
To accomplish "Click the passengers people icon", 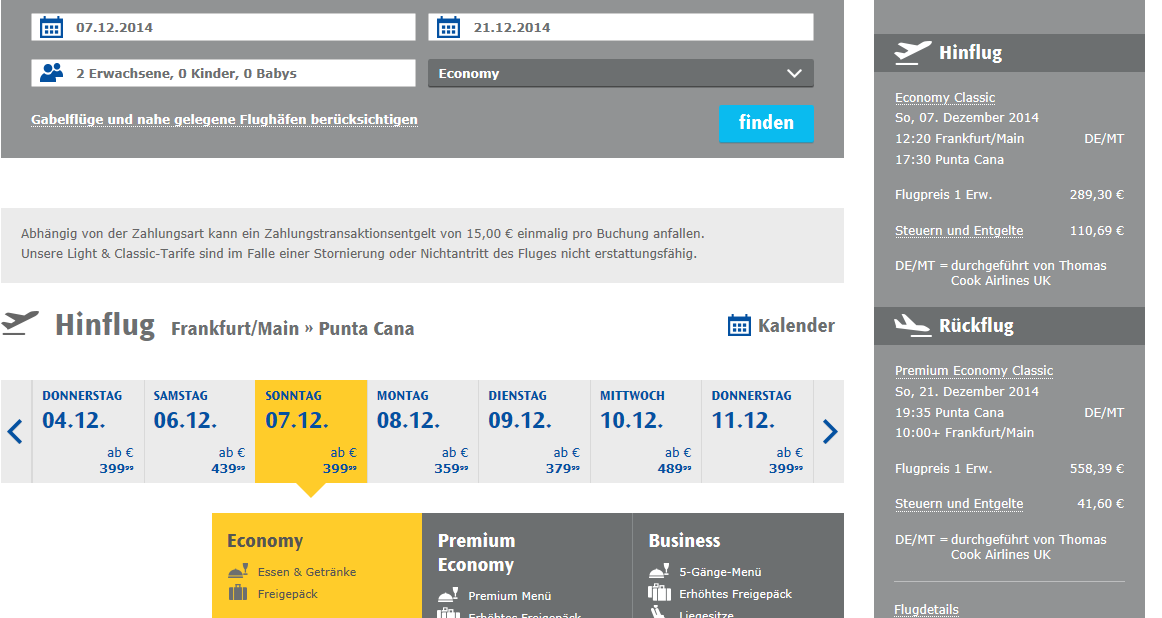I will click(x=52, y=73).
